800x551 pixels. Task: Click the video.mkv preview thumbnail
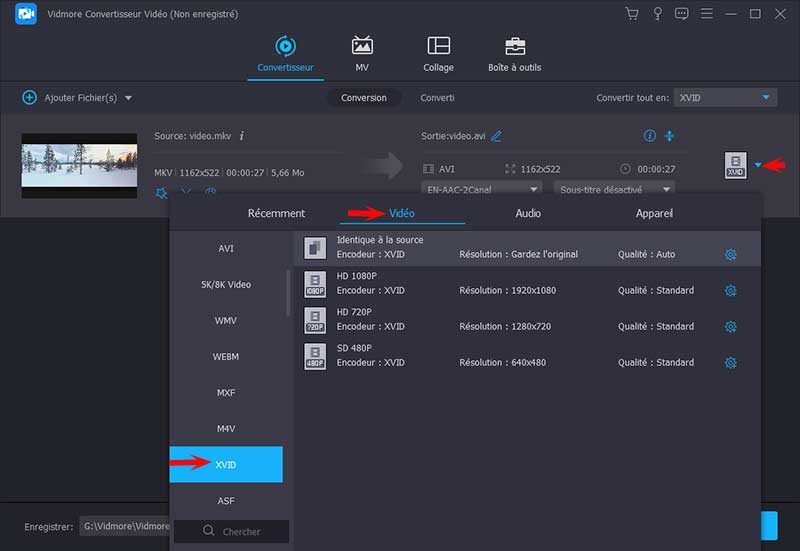point(79,166)
